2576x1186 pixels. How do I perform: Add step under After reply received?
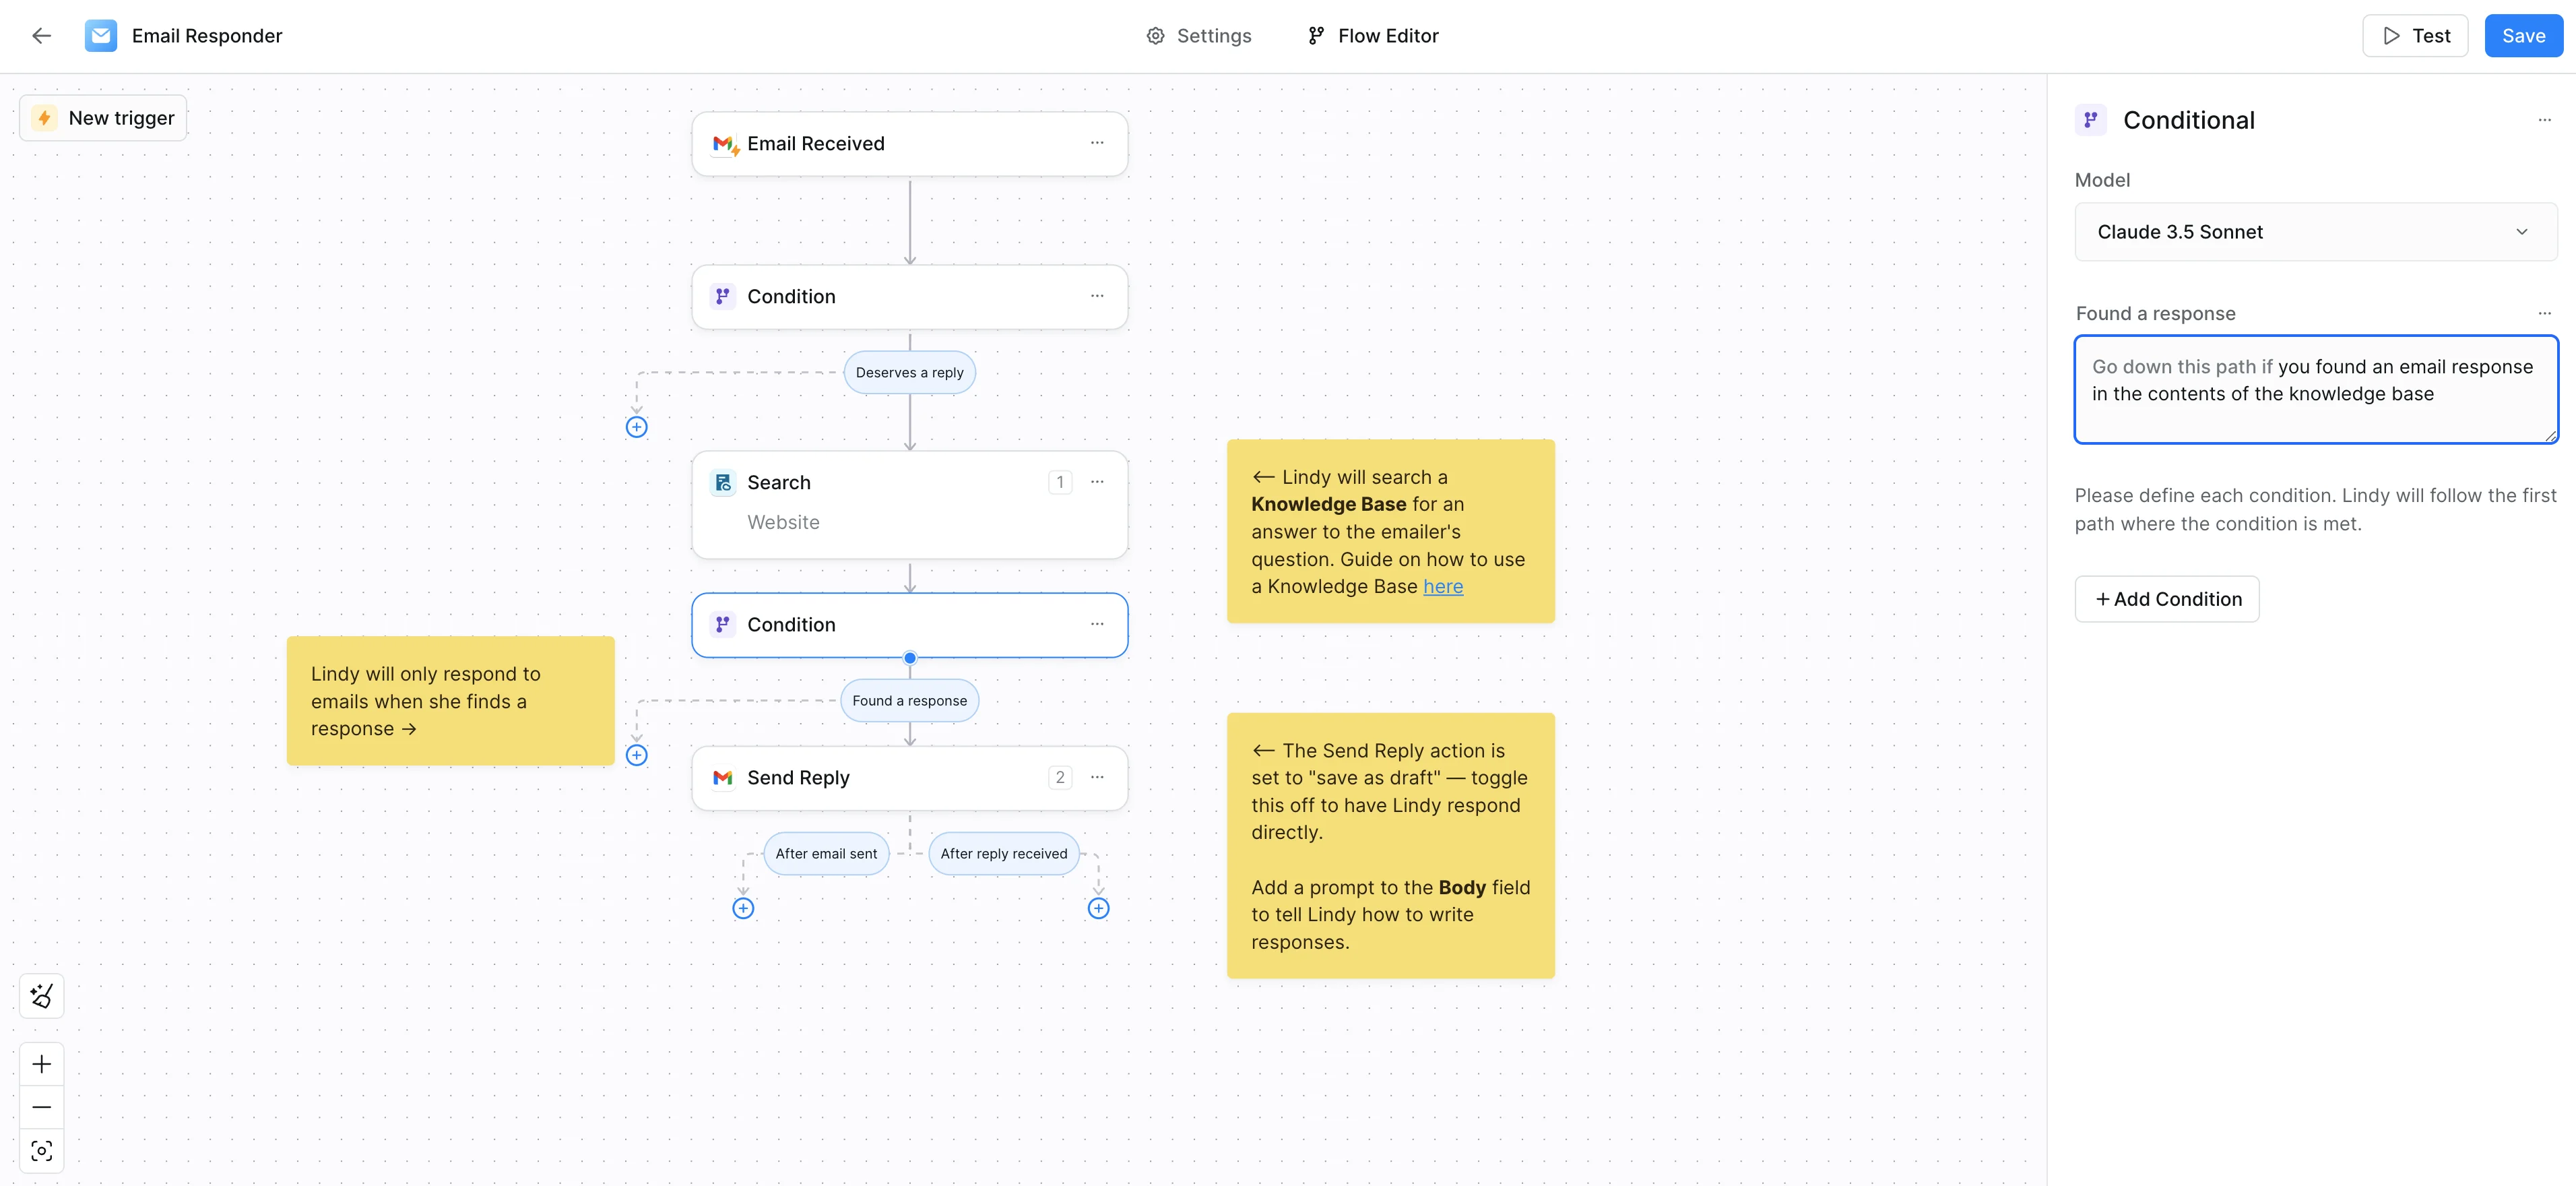(1098, 908)
